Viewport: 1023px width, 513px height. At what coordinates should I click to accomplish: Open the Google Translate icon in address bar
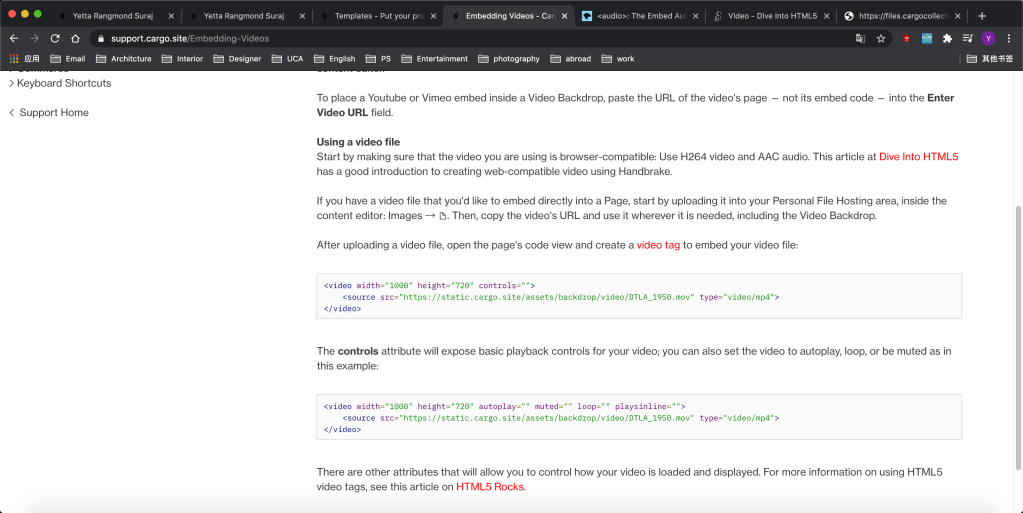pos(860,38)
